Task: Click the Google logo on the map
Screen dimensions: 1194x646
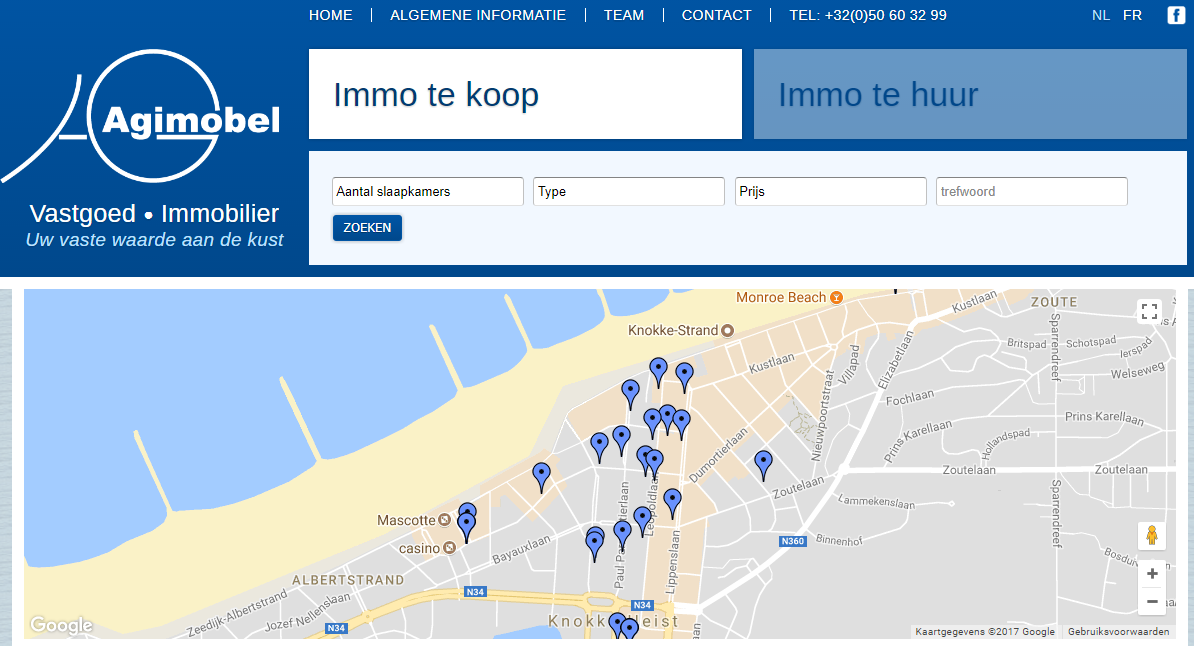Action: tap(61, 626)
